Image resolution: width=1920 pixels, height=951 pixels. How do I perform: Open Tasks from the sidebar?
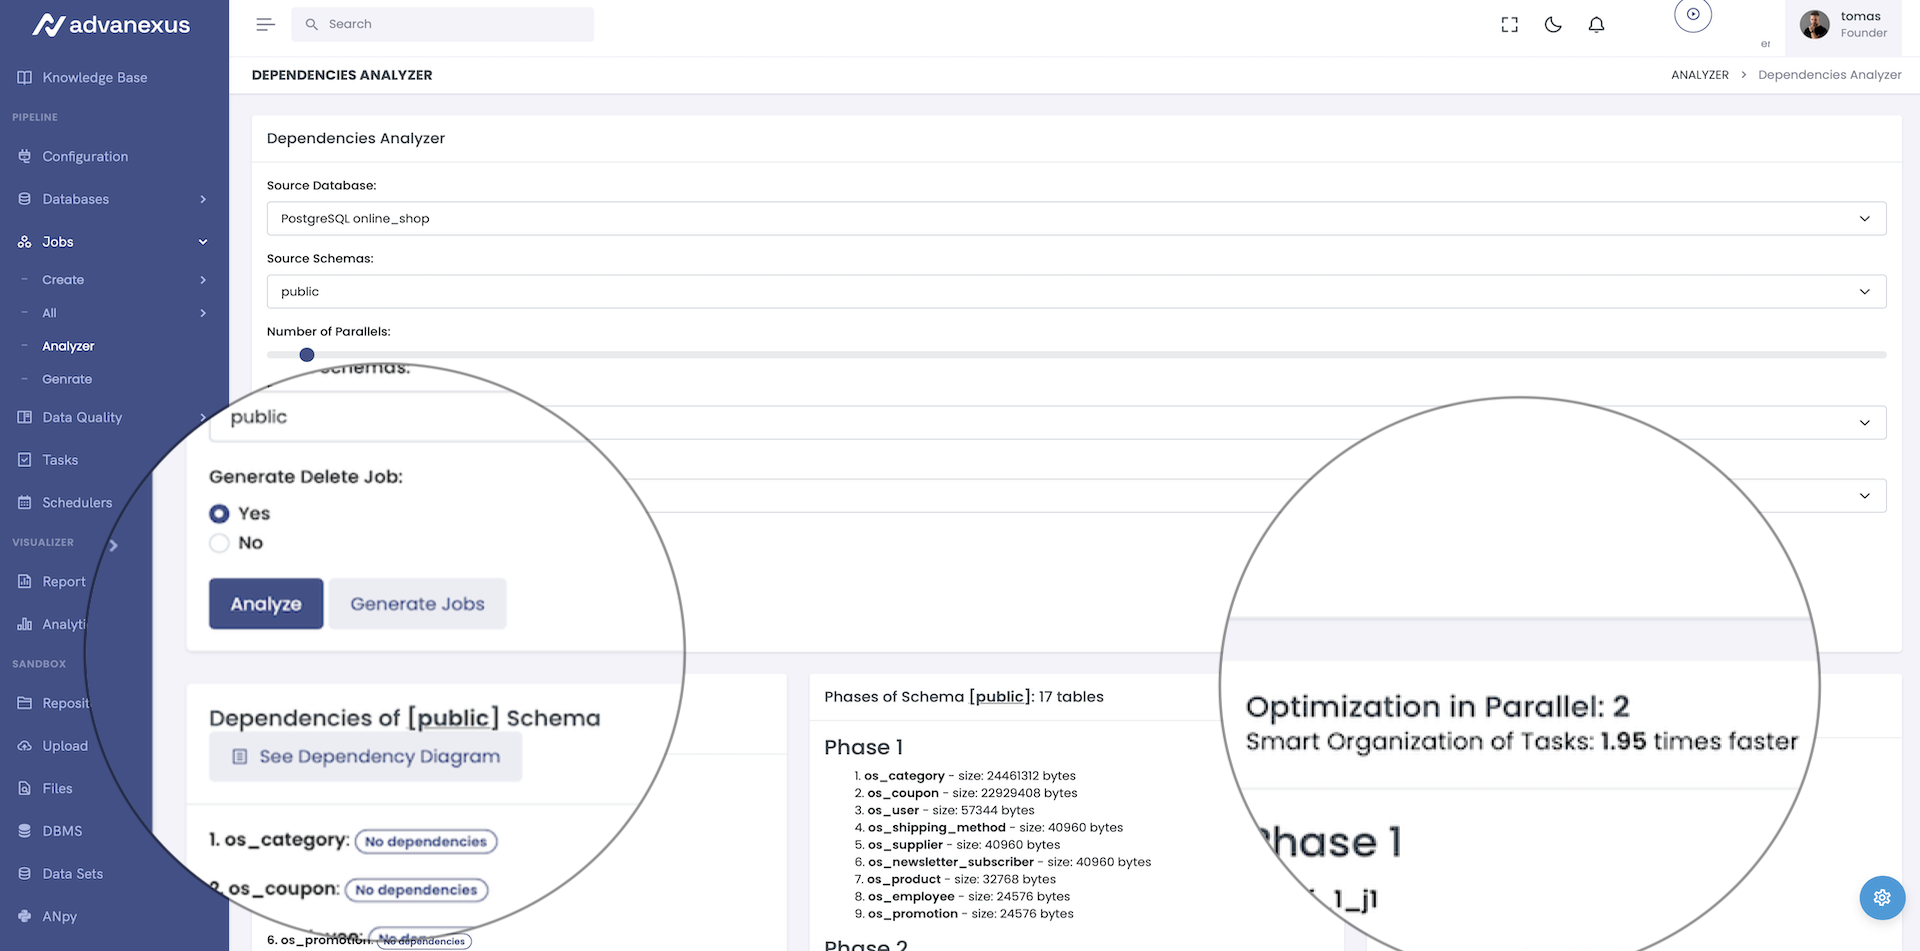pos(60,460)
